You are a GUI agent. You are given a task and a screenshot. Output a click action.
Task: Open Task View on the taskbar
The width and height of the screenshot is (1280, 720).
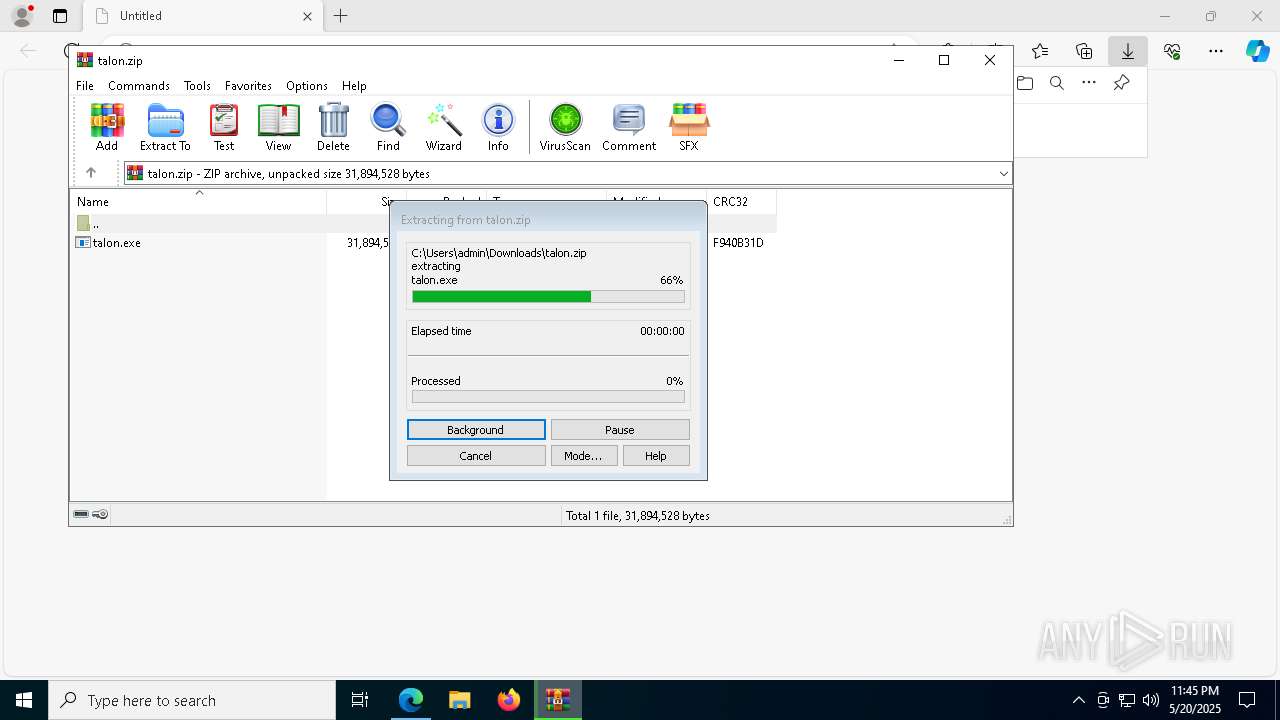[360, 700]
